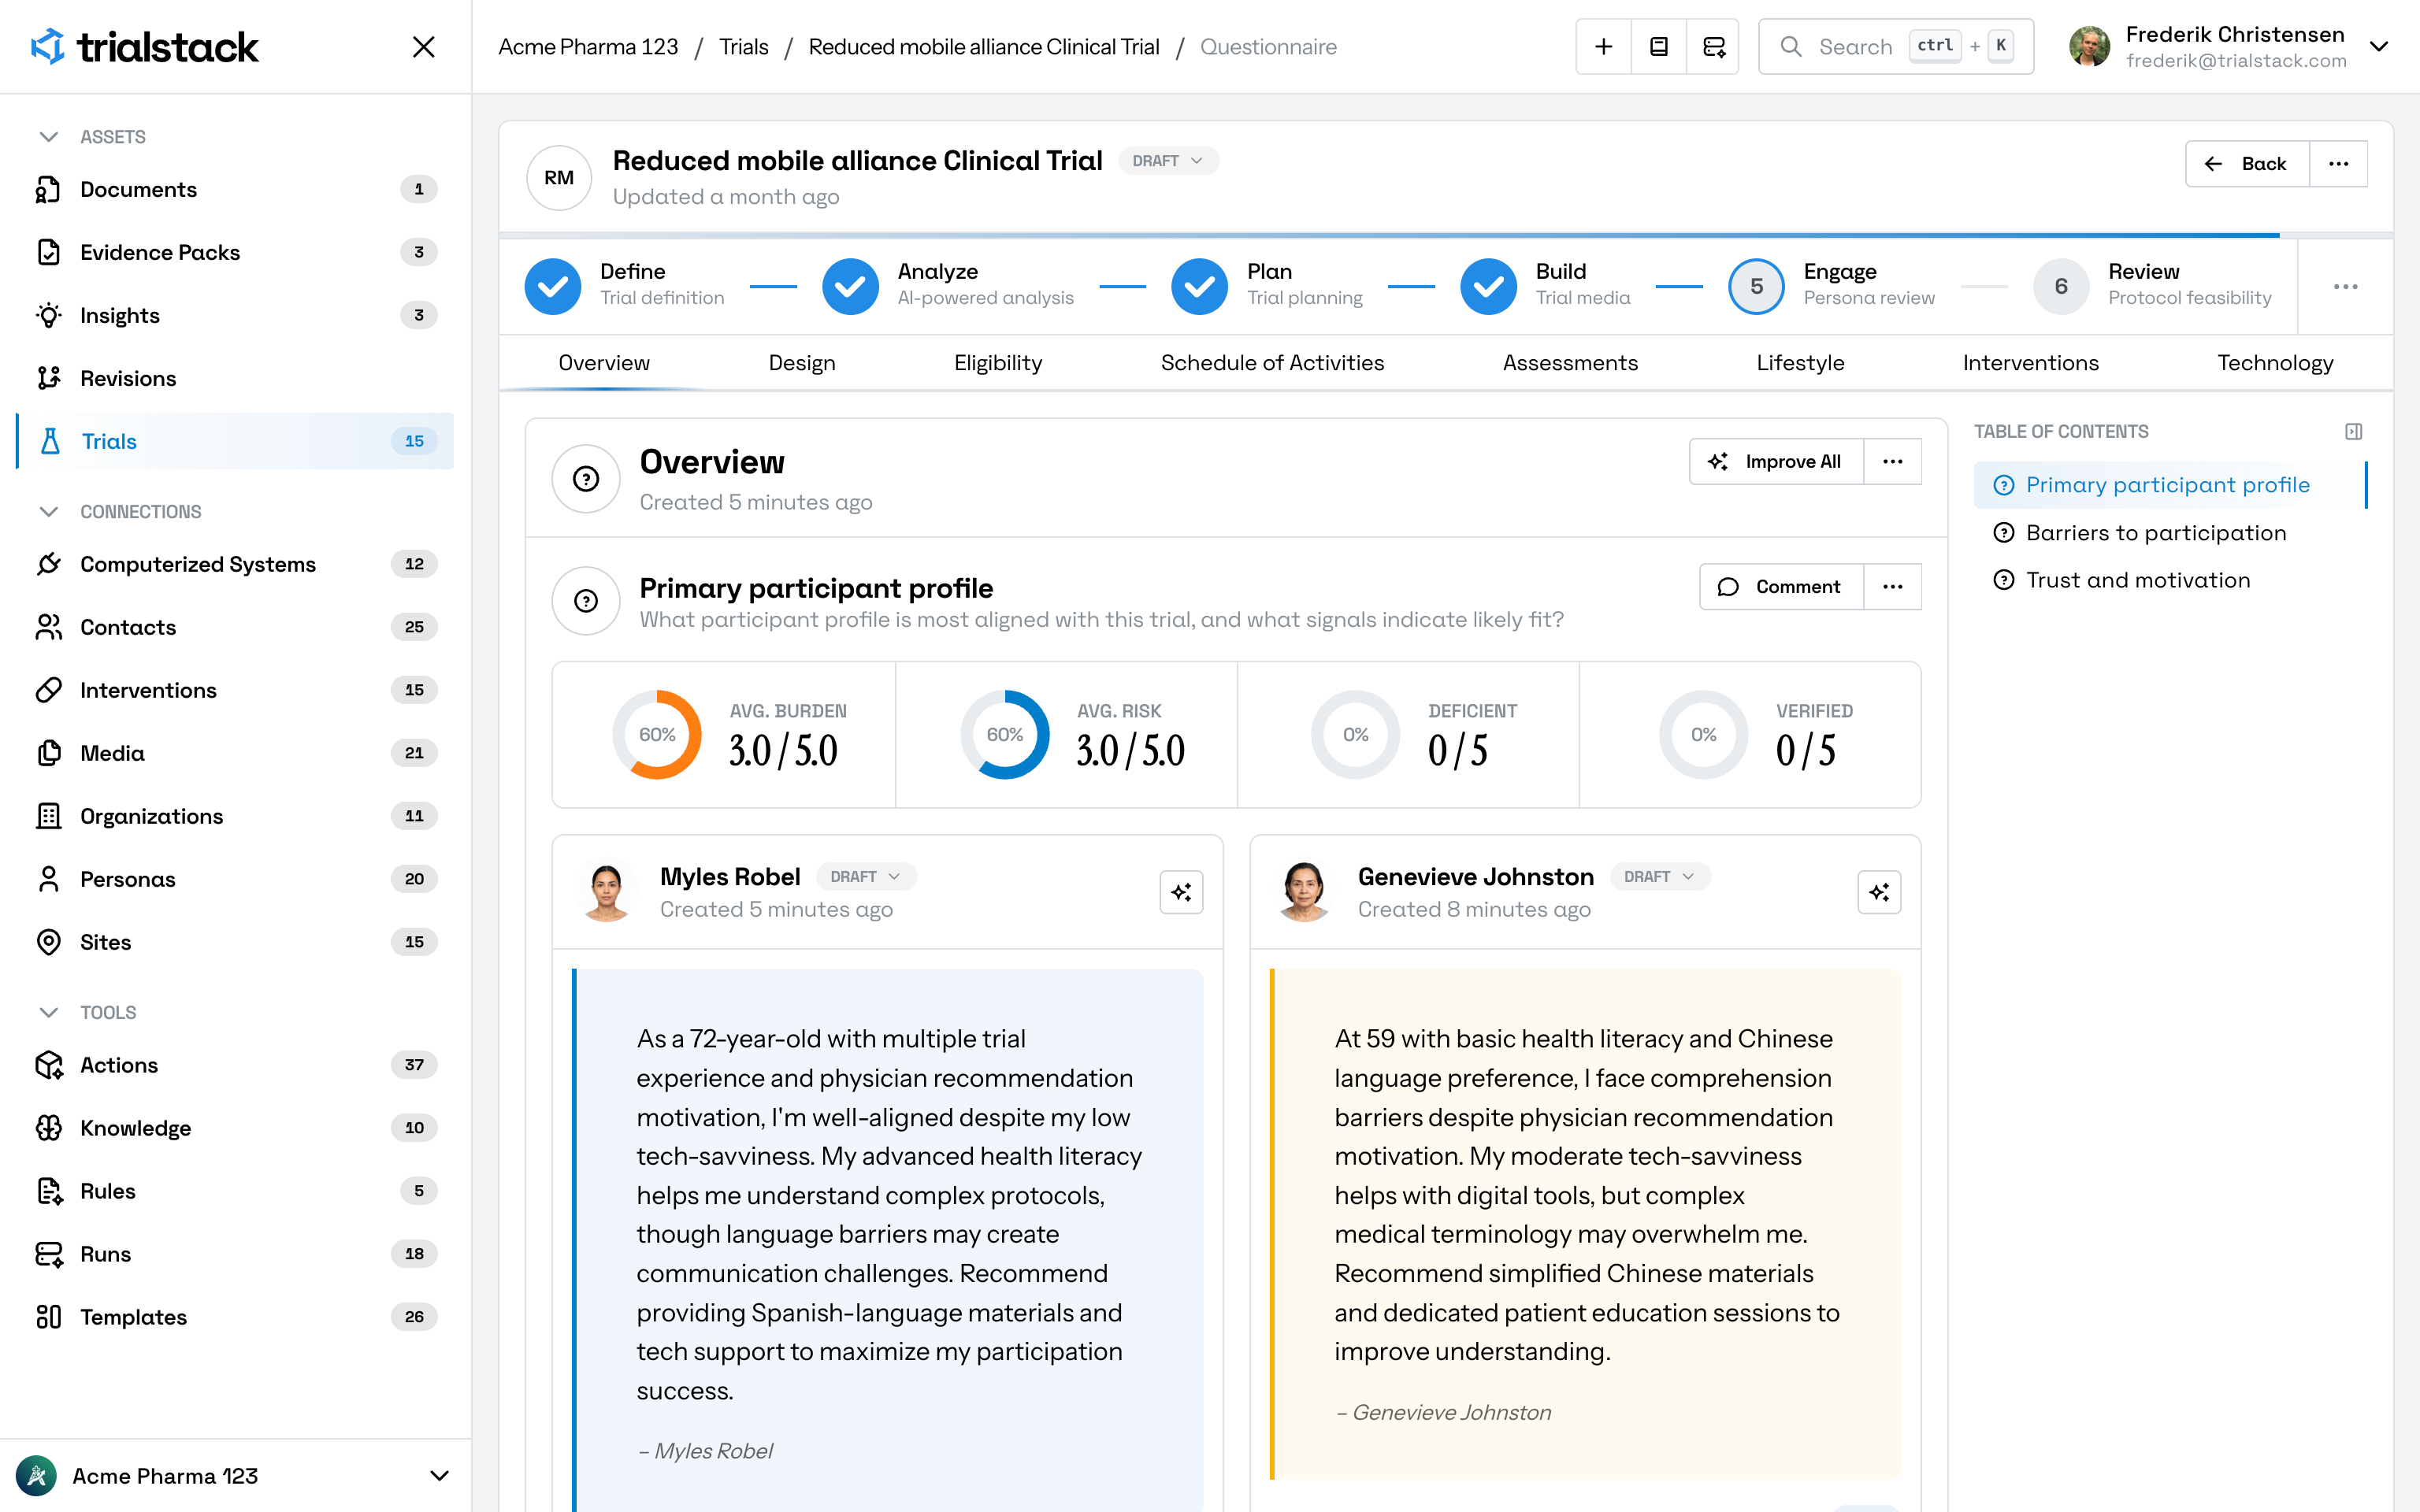Go to Insights in the sidebar
The width and height of the screenshot is (2420, 1512).
tap(235, 315)
